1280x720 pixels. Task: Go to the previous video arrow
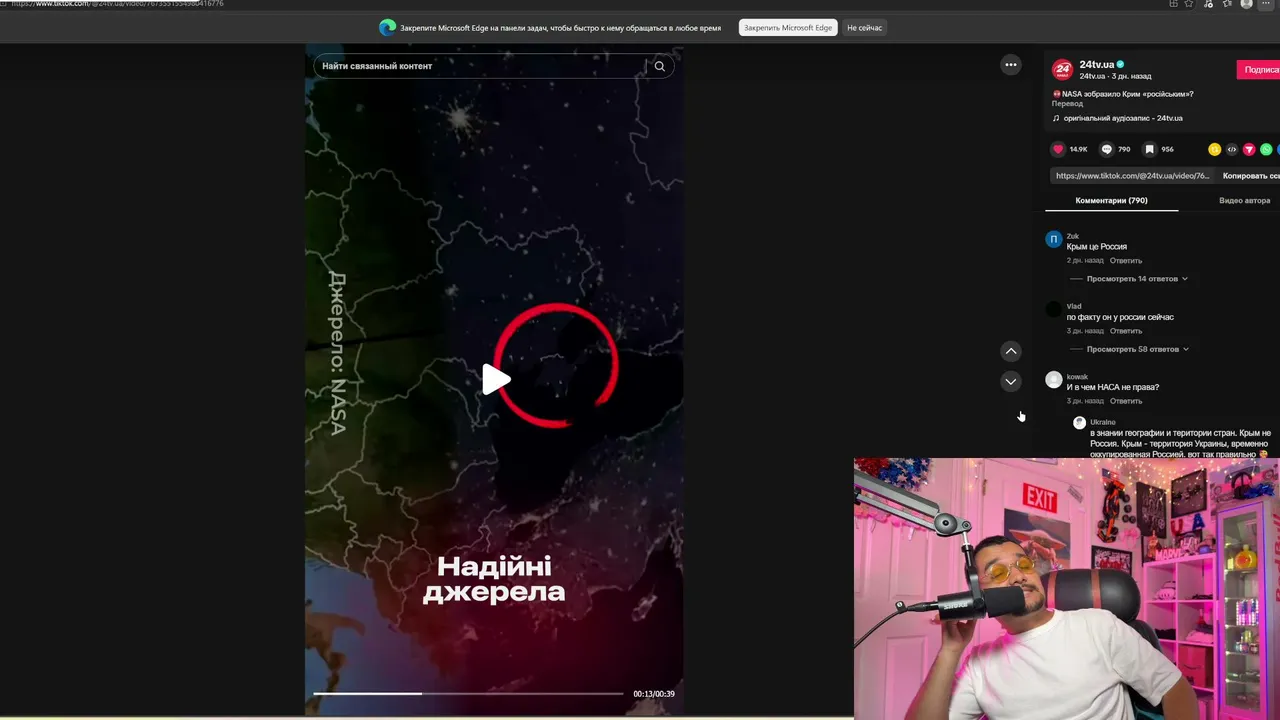pyautogui.click(x=1011, y=351)
